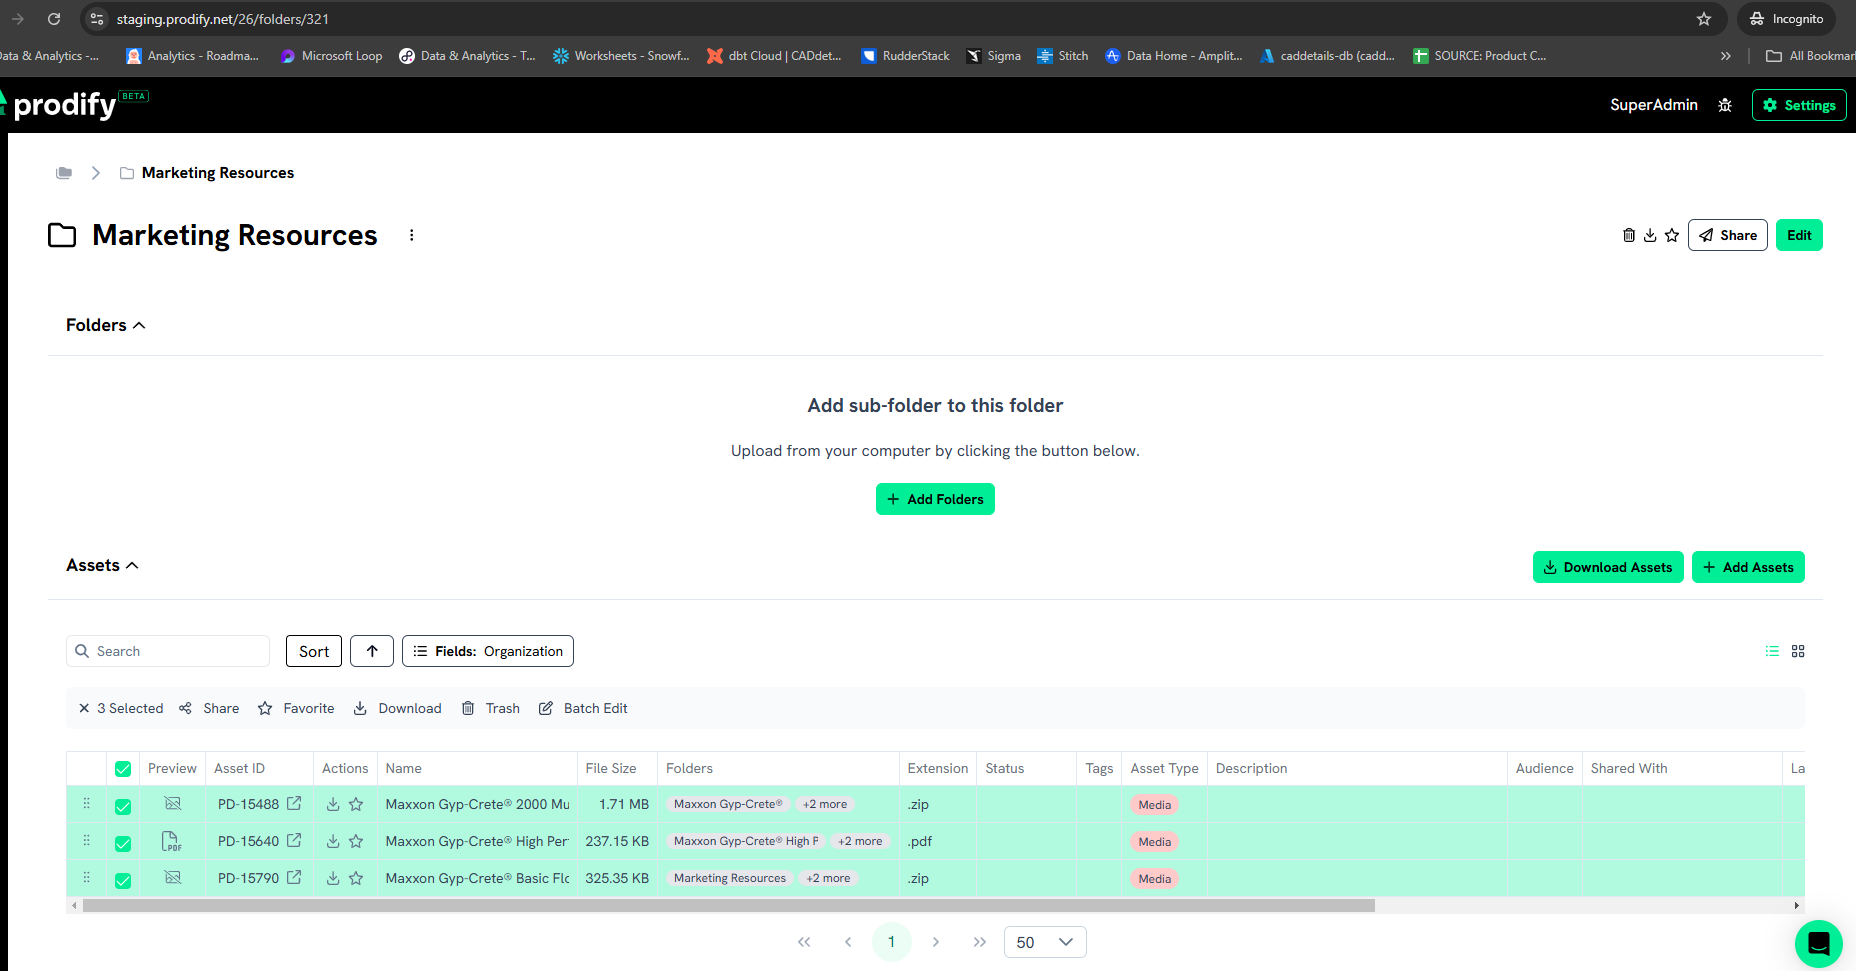Uncheck the select-all header checkbox
Screen dimensions: 1856x971
click(123, 769)
